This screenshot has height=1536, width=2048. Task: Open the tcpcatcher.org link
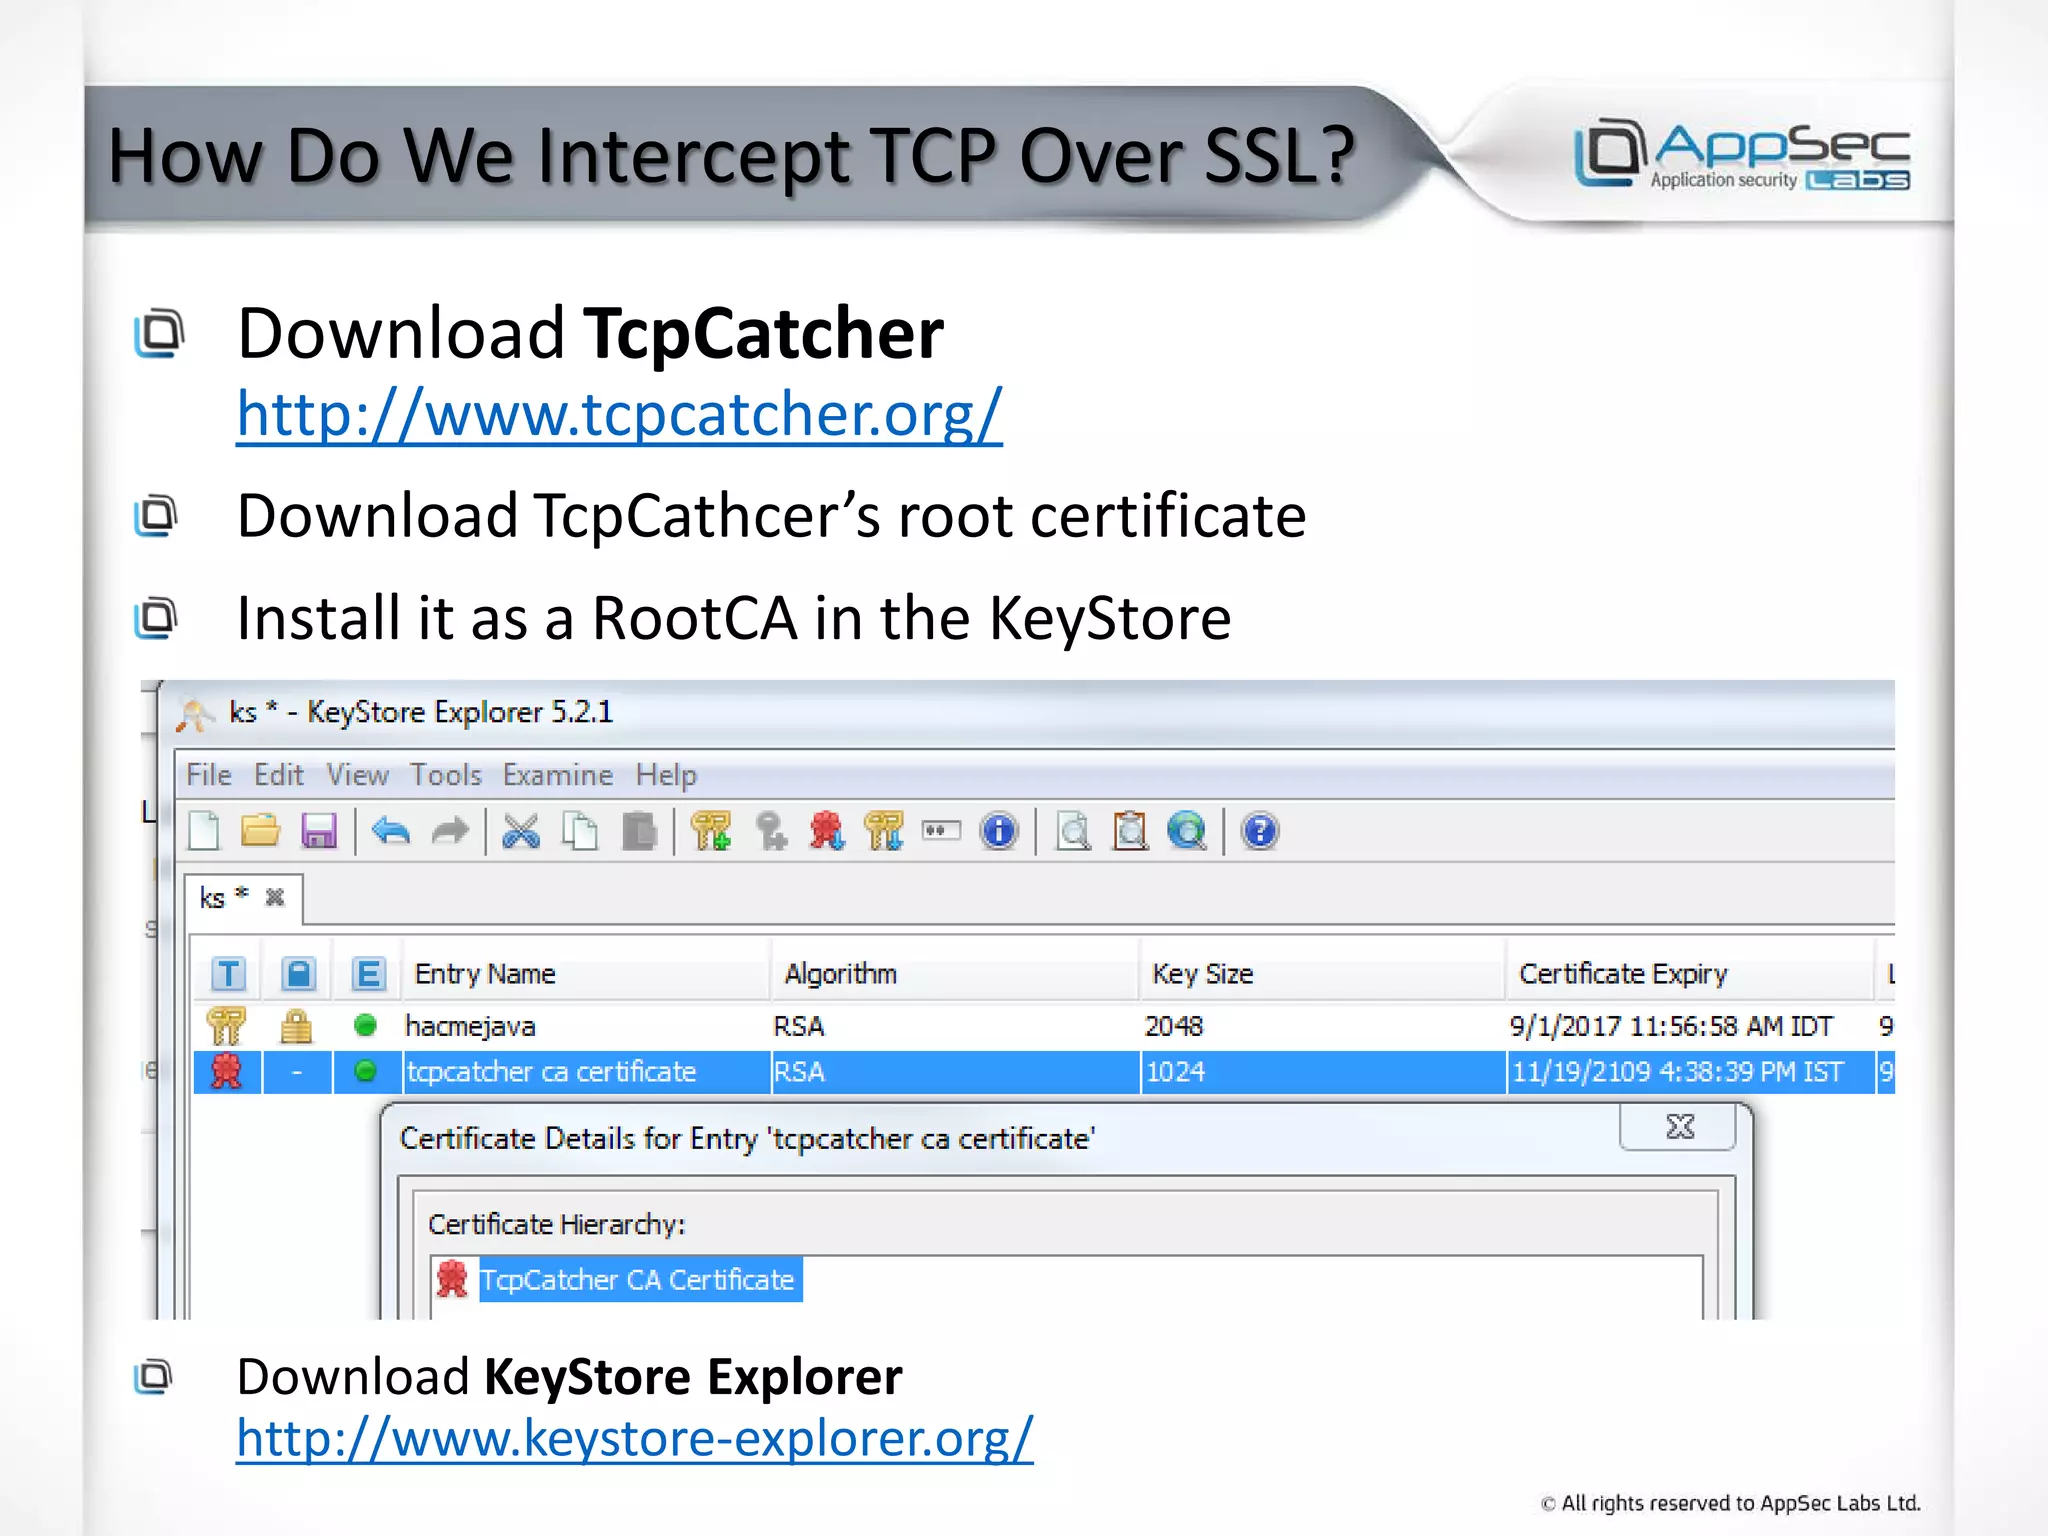[619, 414]
